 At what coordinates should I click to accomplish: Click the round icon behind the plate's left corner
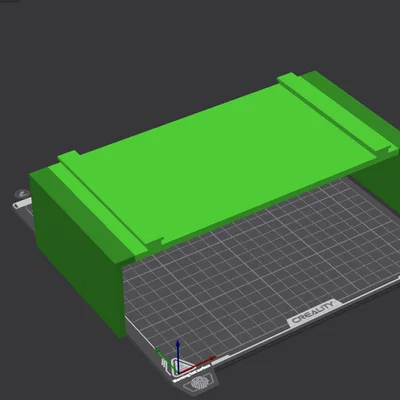click(23, 193)
